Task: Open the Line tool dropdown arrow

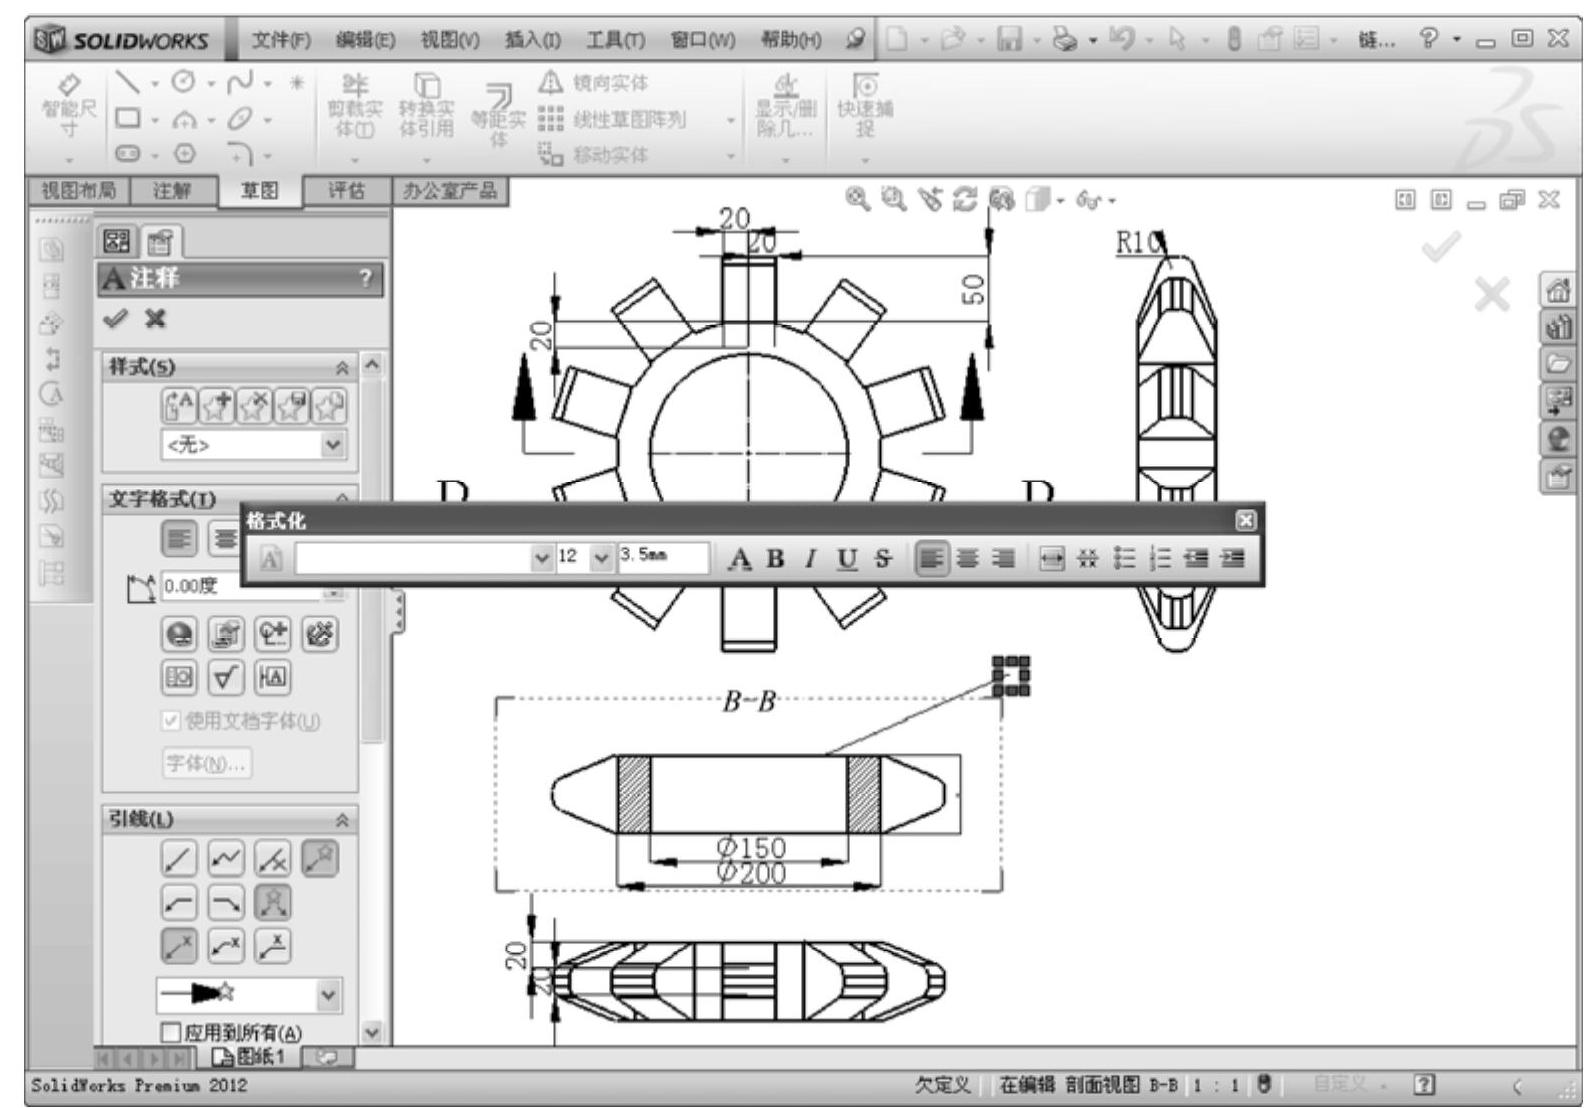Action: tap(154, 83)
